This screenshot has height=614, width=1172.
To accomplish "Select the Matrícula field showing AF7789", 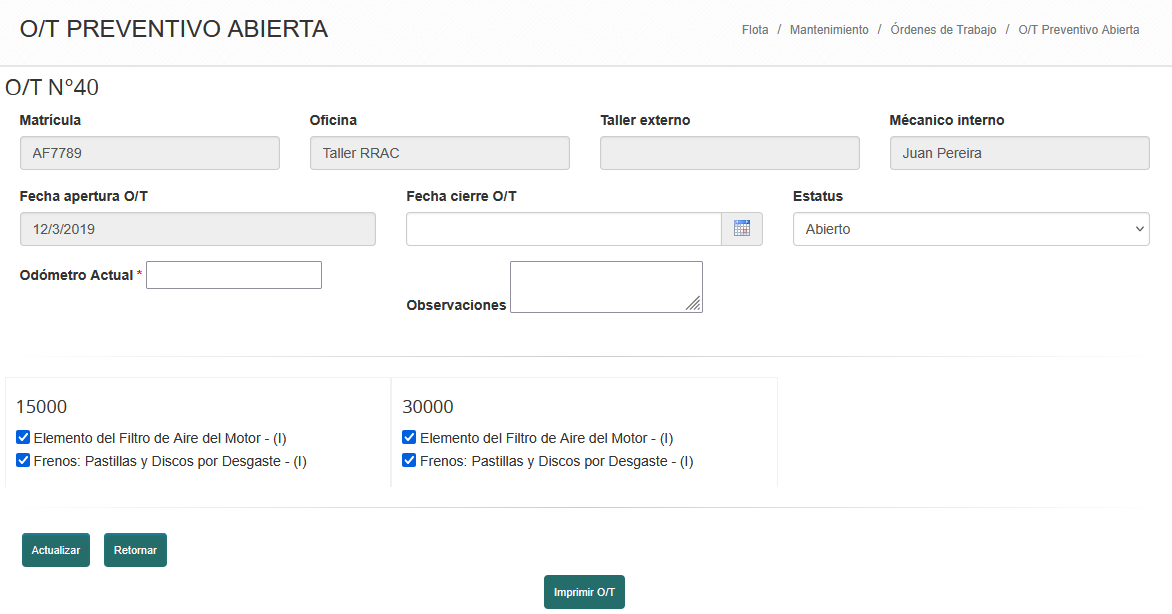I will point(150,153).
